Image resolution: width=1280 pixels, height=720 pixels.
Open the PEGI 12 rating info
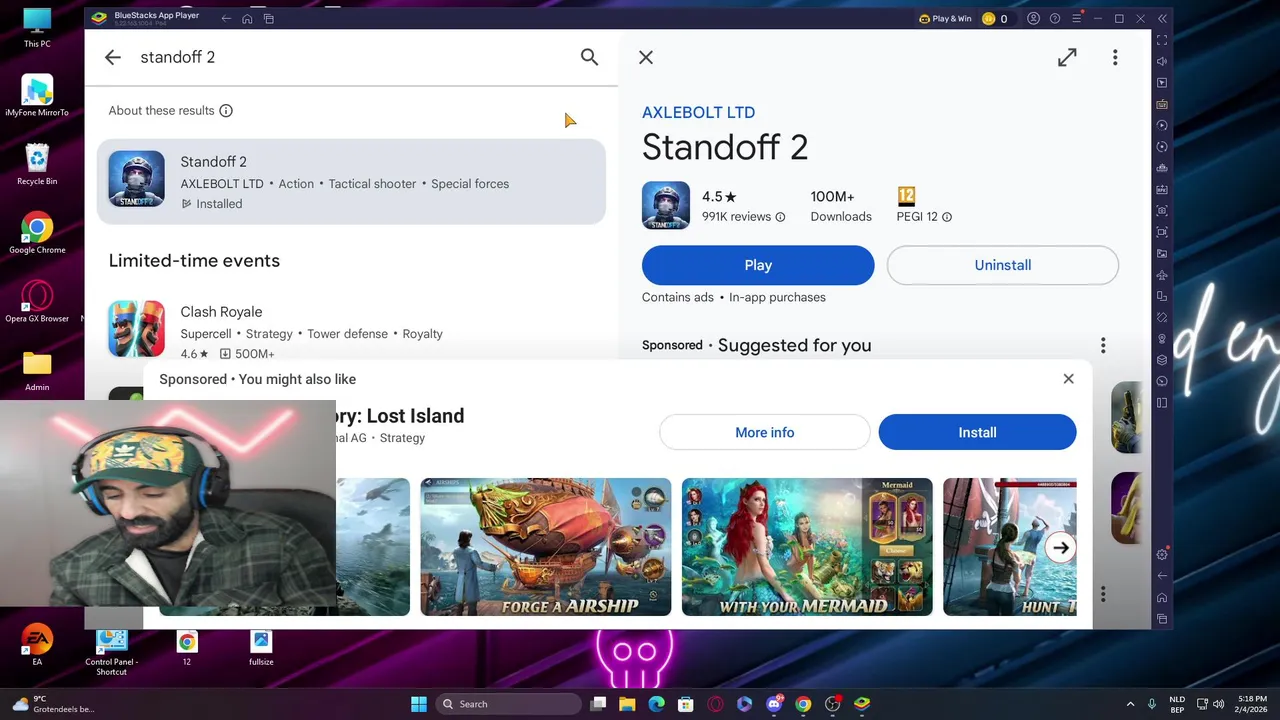(946, 217)
